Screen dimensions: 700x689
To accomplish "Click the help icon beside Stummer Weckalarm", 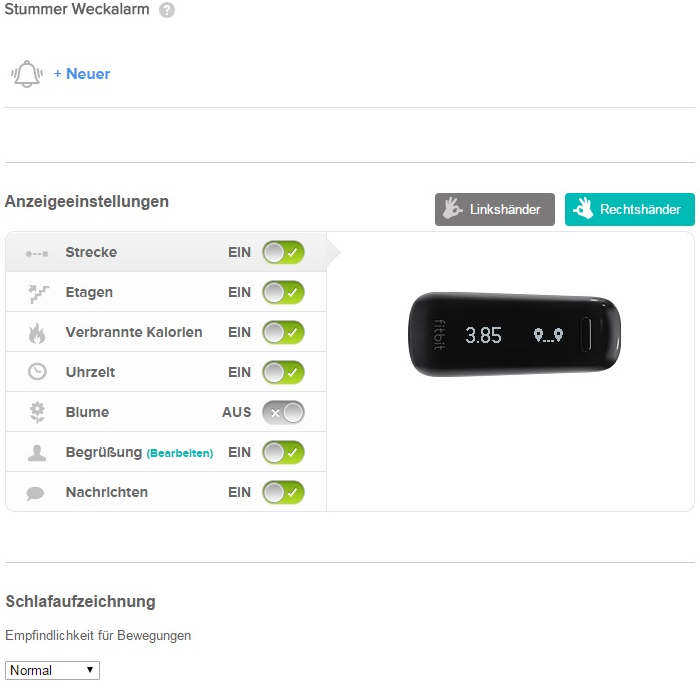I will tap(167, 10).
